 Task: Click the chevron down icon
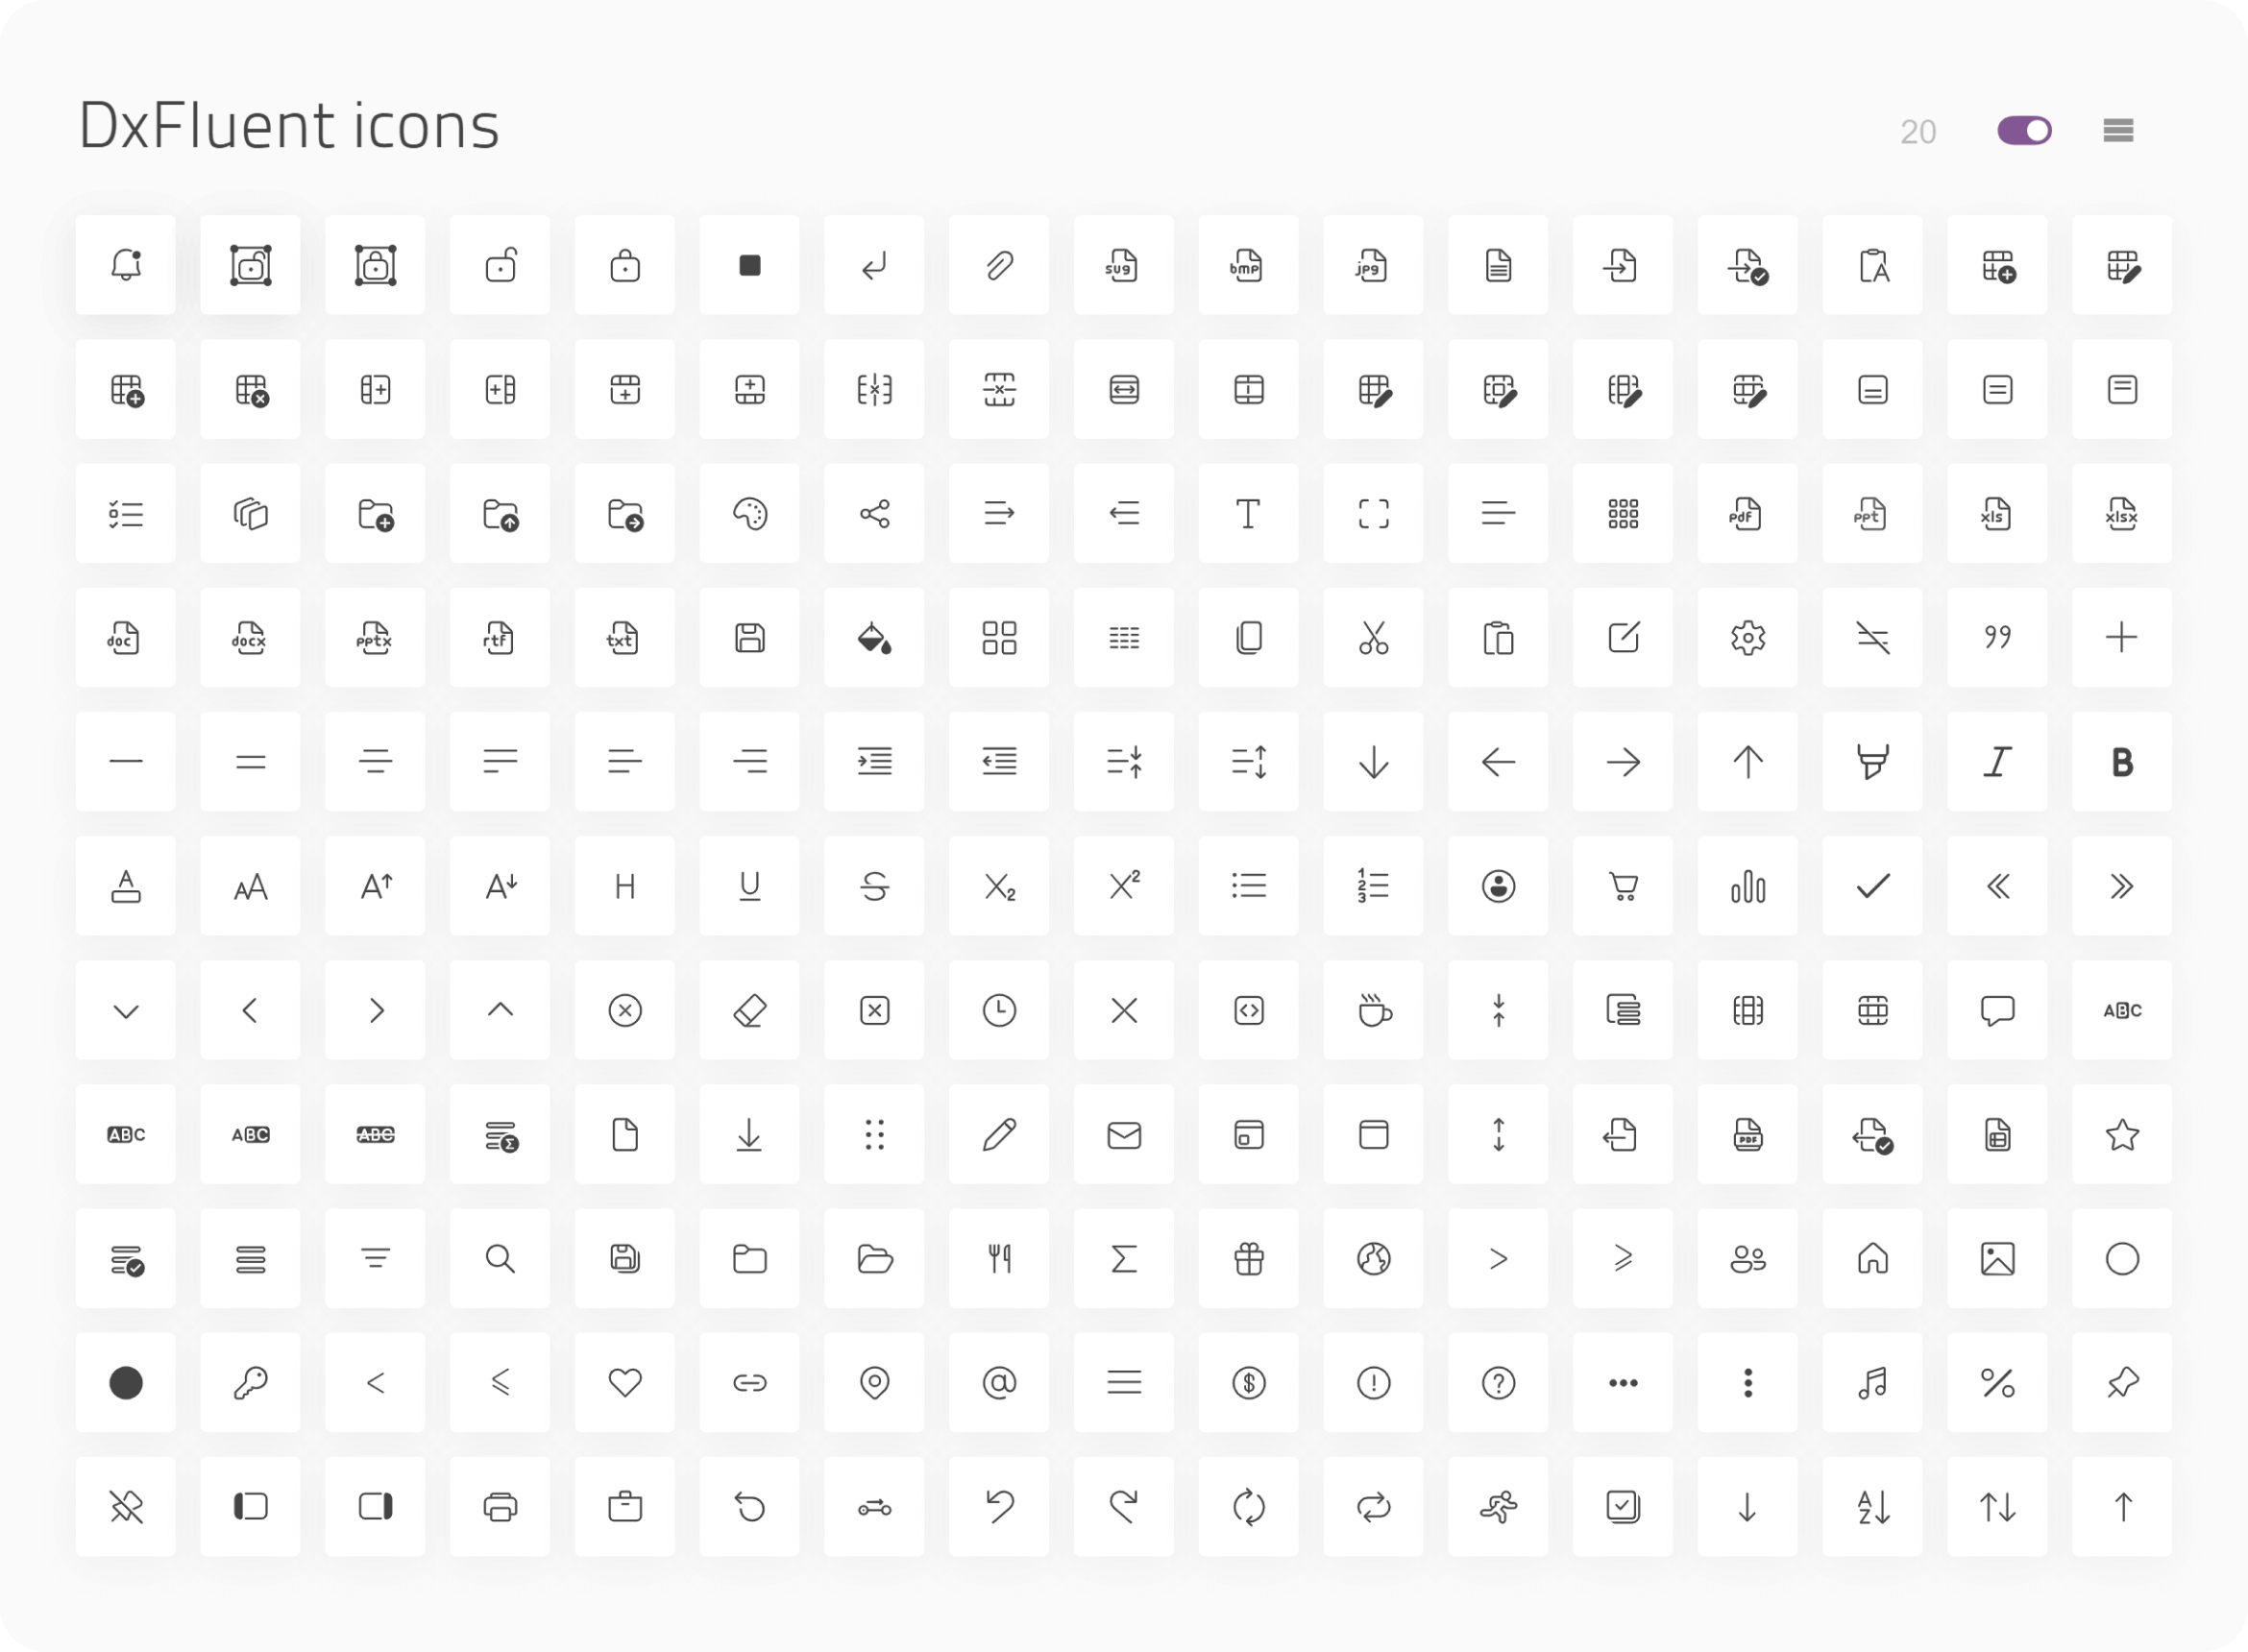coord(125,1011)
